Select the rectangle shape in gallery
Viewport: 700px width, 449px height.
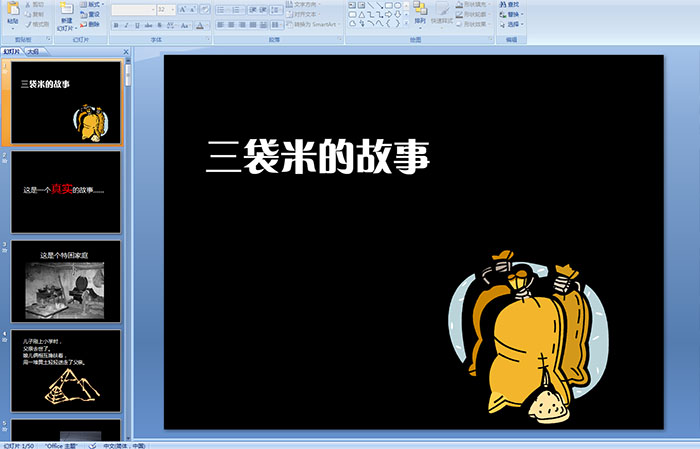pos(389,5)
